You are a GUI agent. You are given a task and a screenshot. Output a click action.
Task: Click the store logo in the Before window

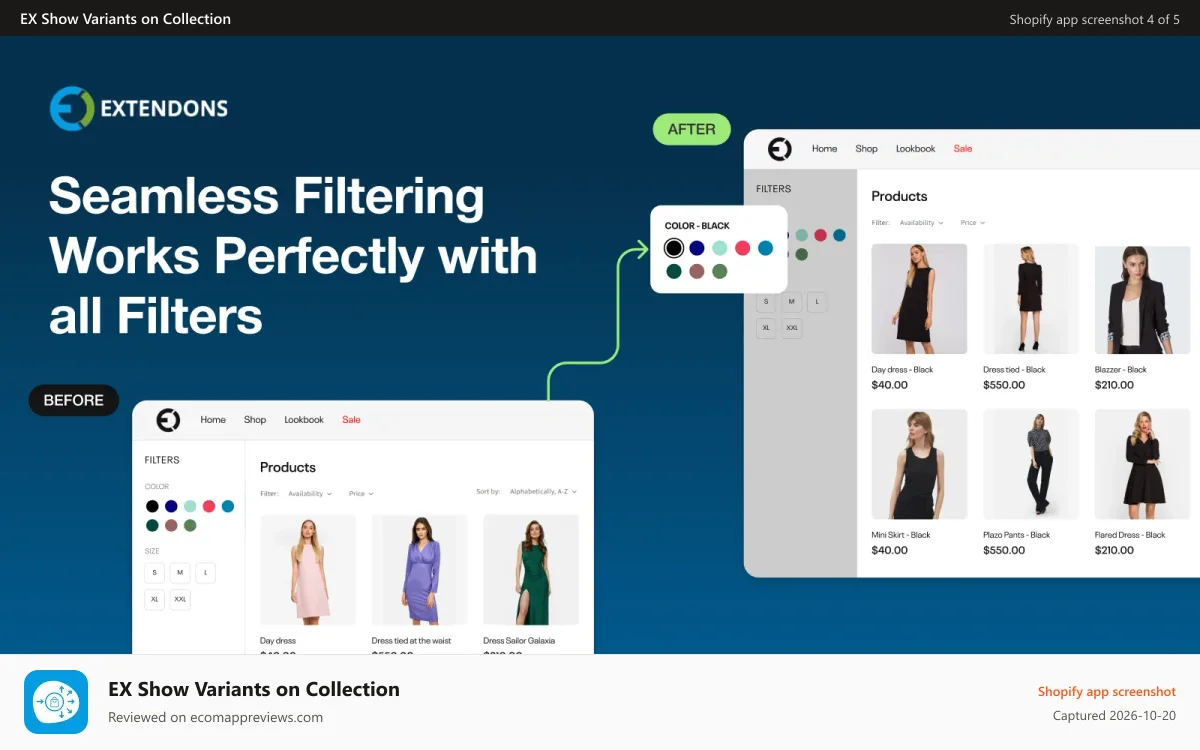point(168,420)
